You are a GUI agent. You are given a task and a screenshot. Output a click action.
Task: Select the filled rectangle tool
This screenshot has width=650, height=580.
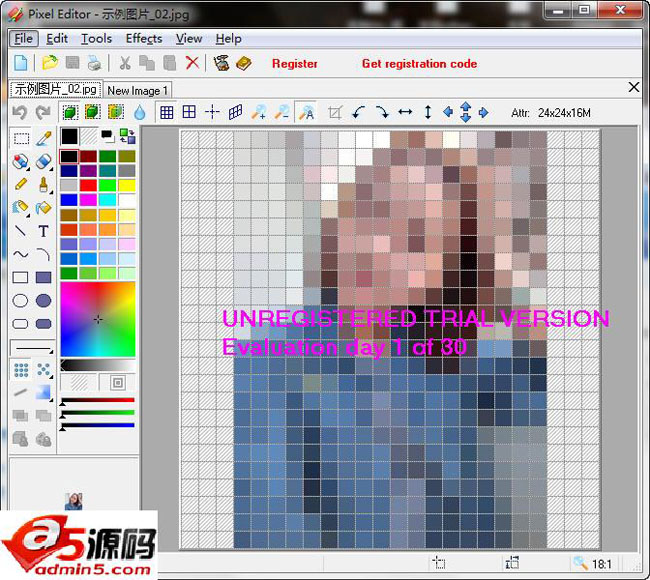tap(44, 277)
